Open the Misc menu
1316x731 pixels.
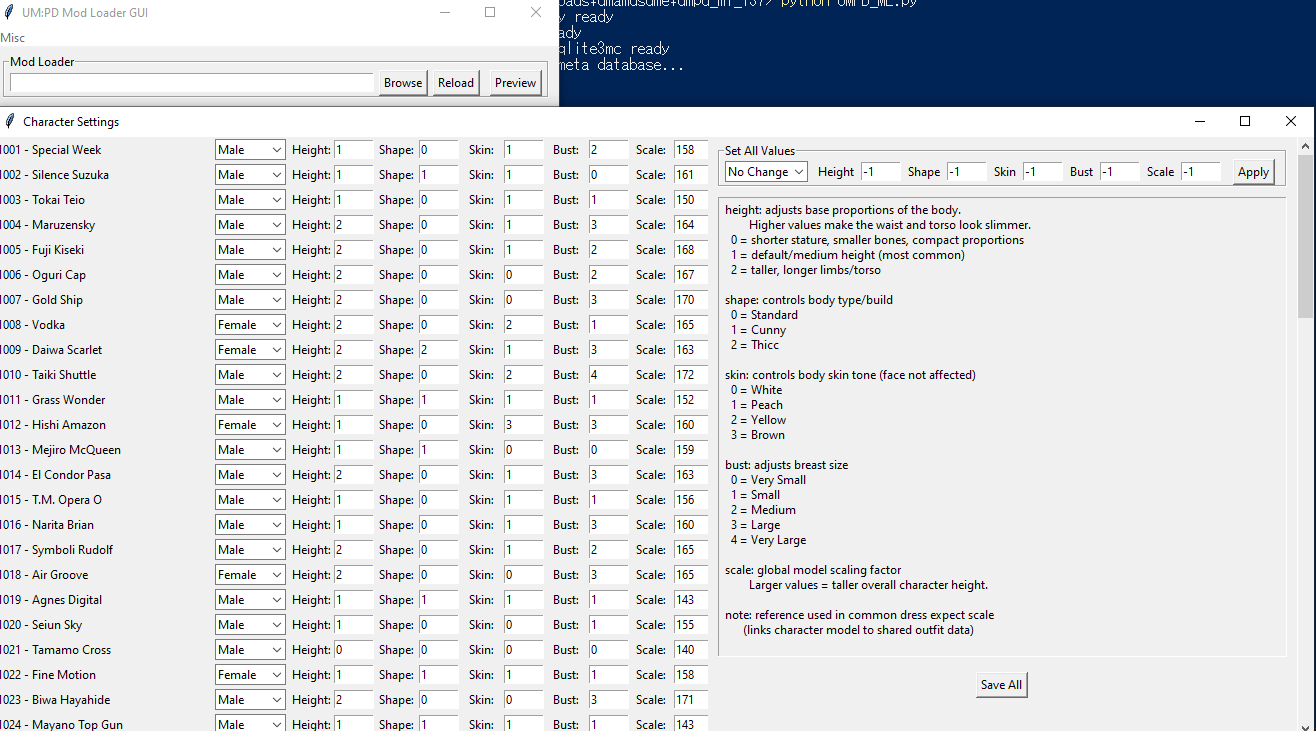click(13, 37)
